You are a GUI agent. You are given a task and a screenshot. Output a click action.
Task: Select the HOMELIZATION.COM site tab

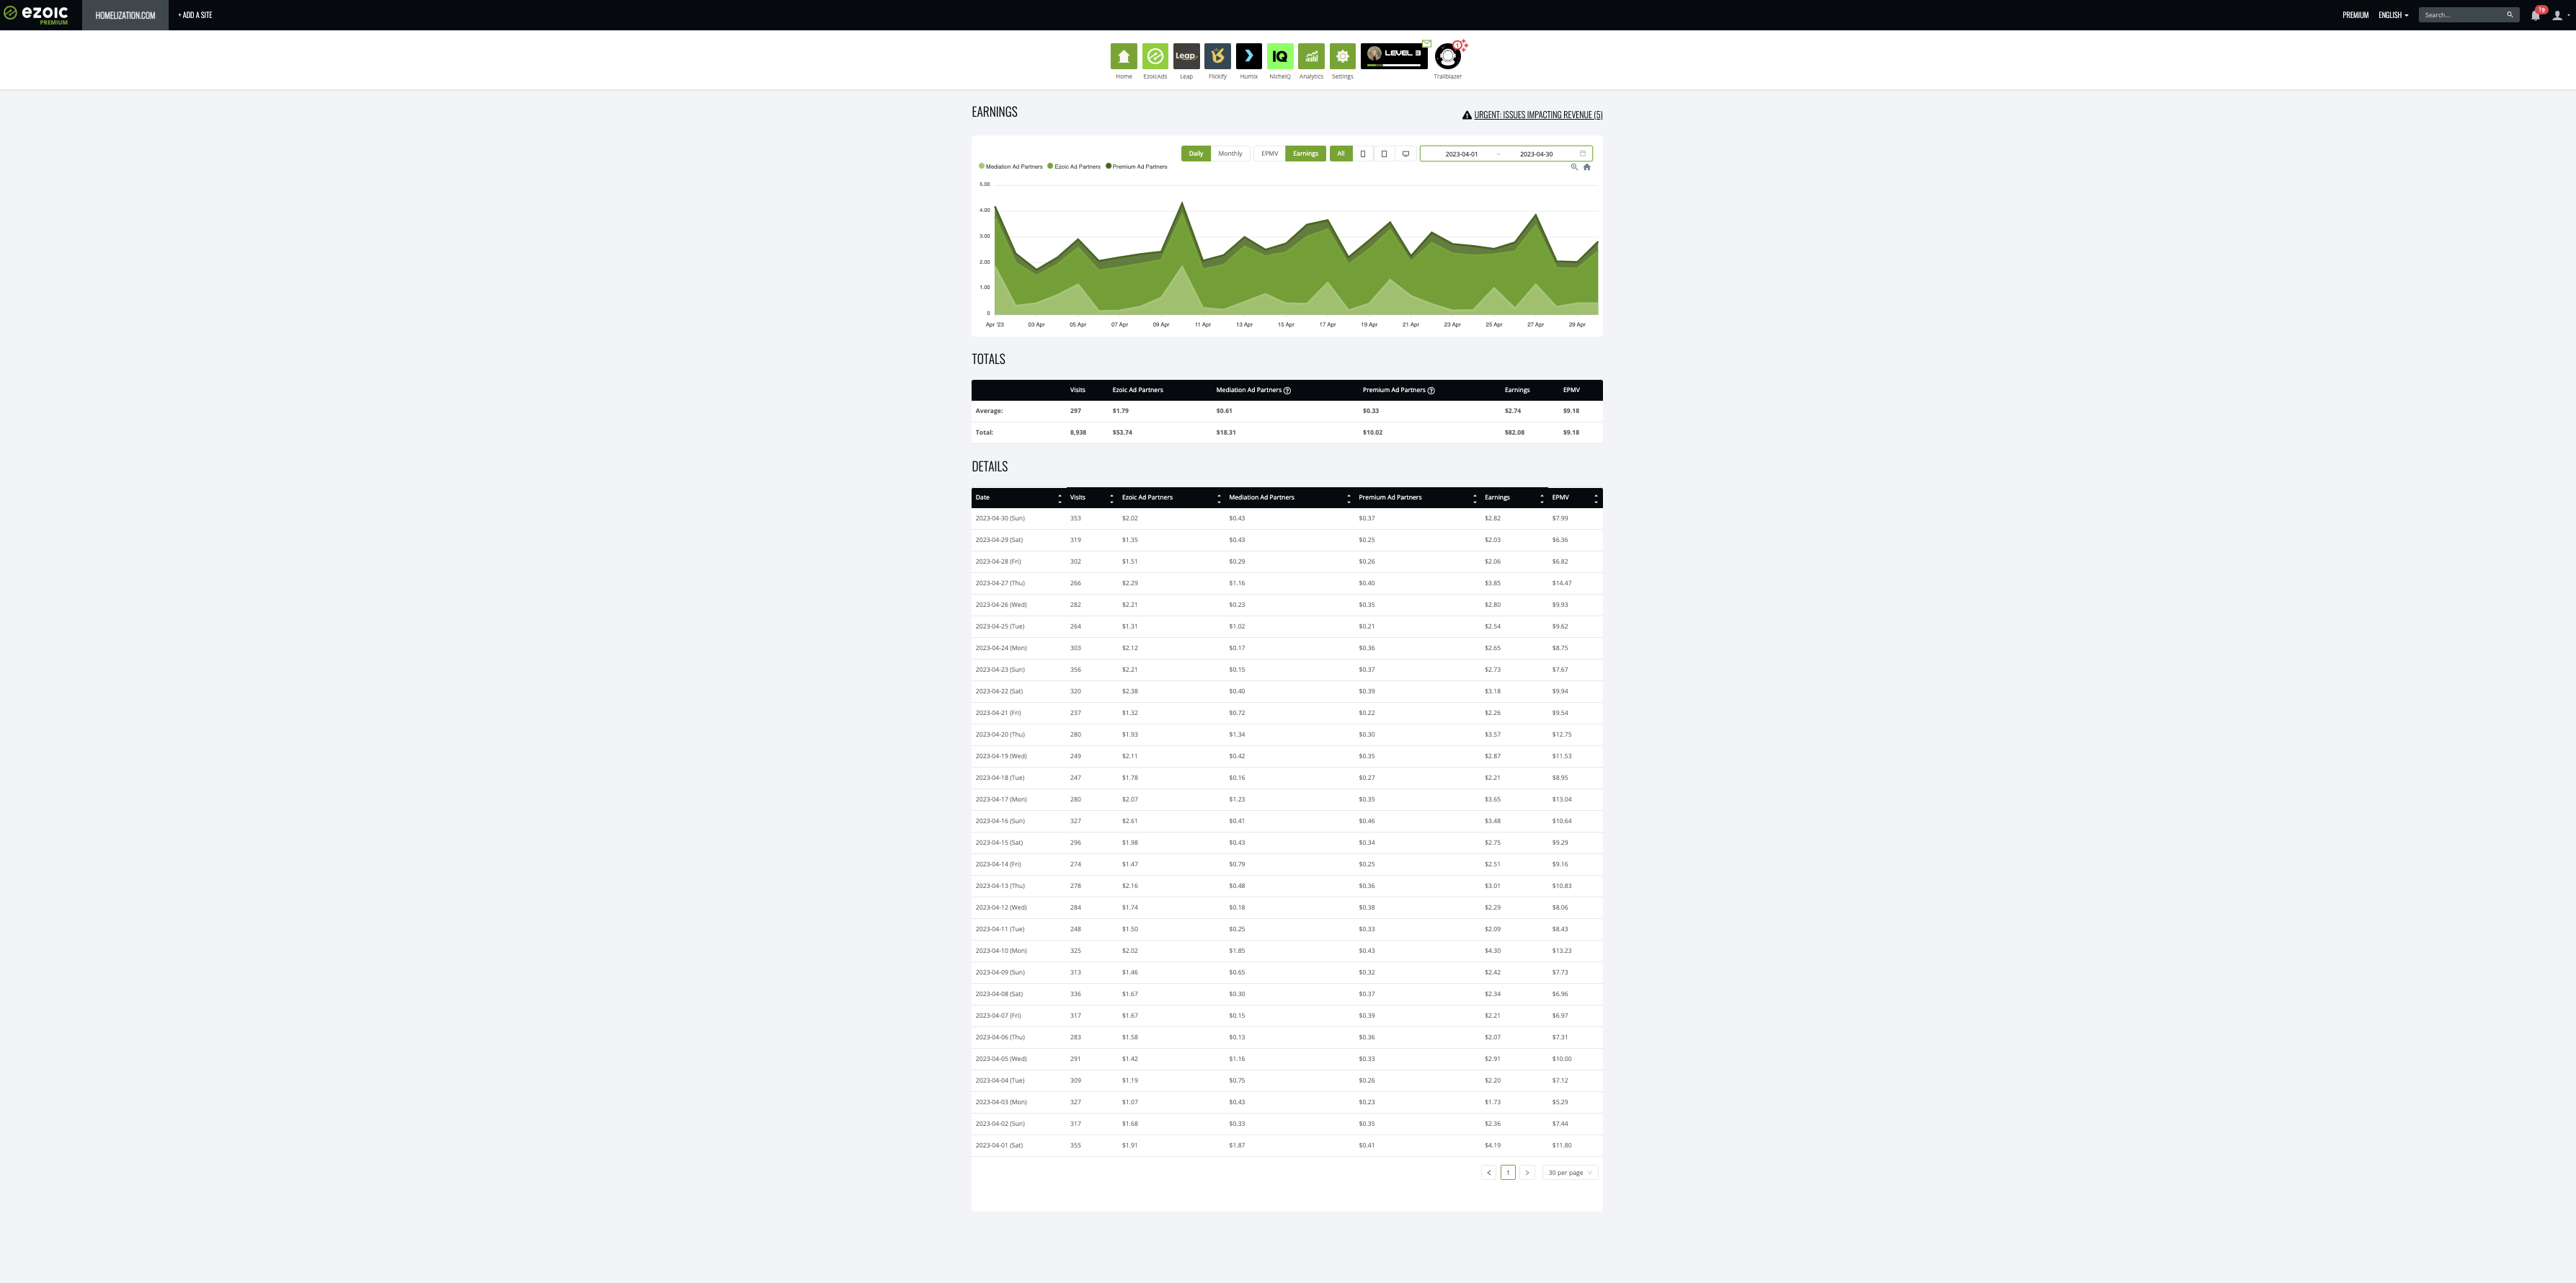pyautogui.click(x=125, y=15)
